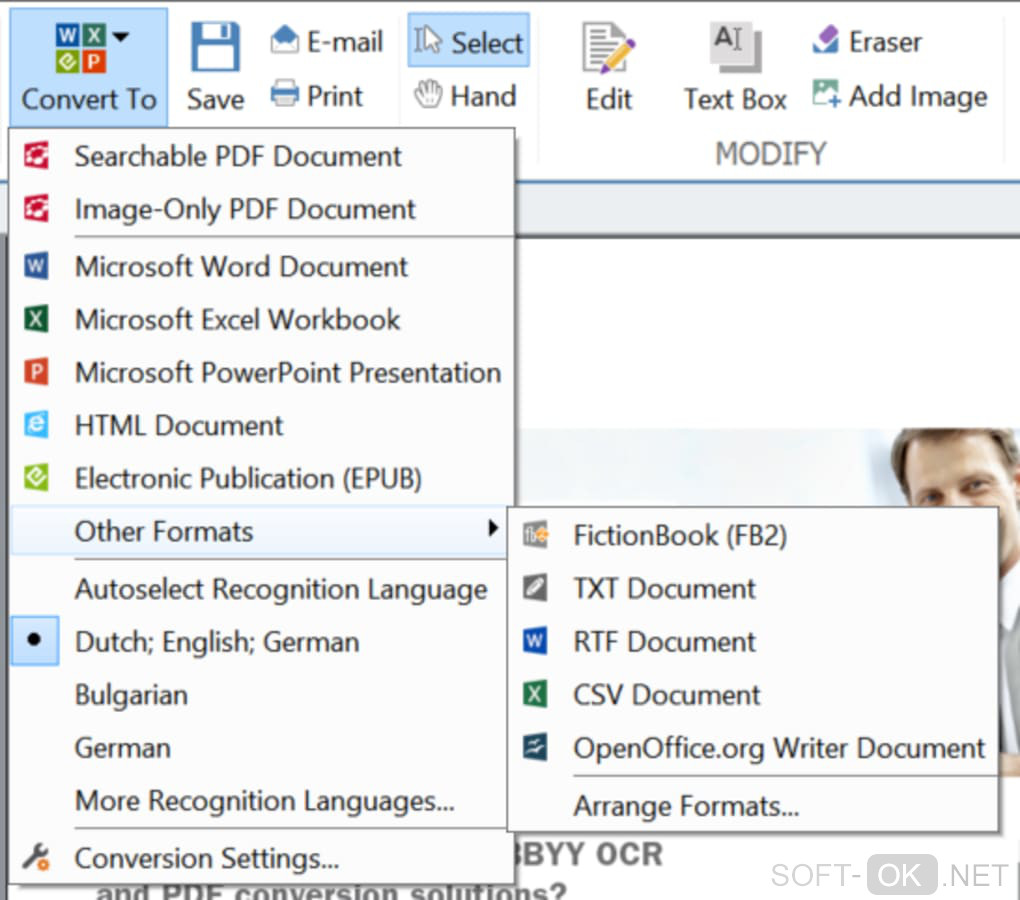The image size is (1020, 900).
Task: Open Conversion Settings
Action: (206, 858)
